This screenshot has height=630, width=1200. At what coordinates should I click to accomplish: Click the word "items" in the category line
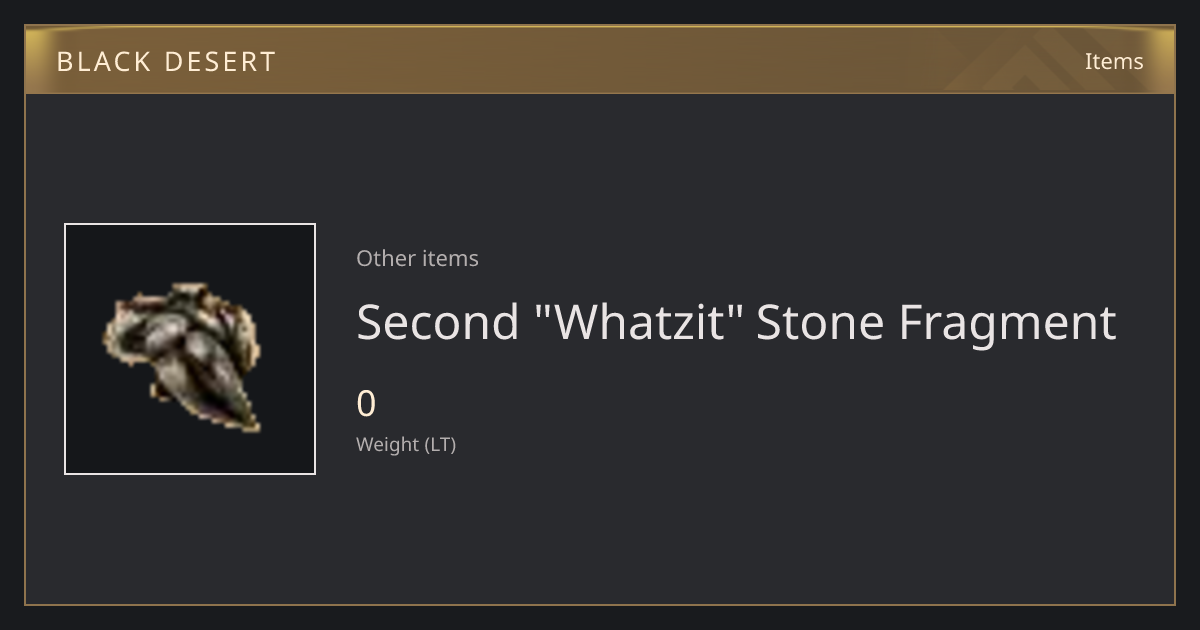(450, 258)
